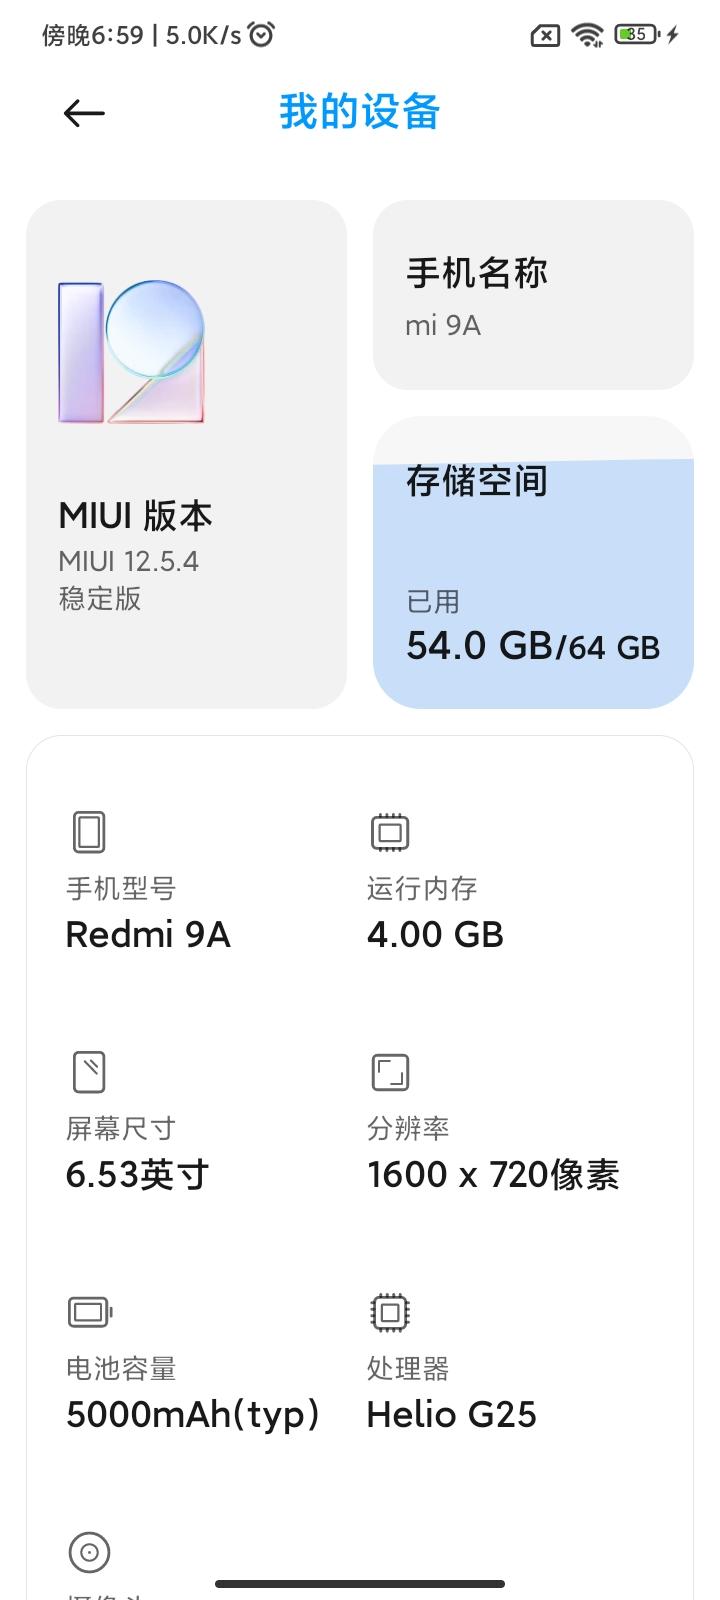Tap the Redmi 9A model text
The height and width of the screenshot is (1600, 720).
pos(148,935)
